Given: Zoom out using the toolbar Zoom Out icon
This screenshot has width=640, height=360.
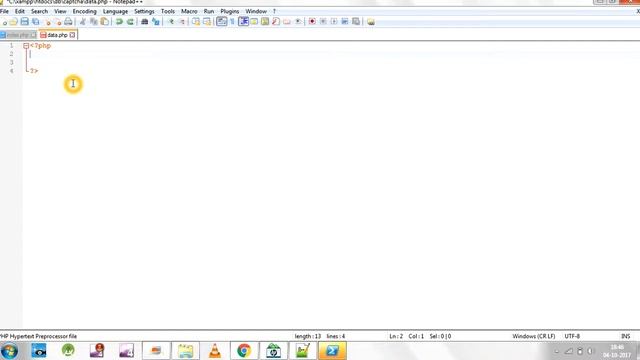Looking at the screenshot, I should point(182,22).
